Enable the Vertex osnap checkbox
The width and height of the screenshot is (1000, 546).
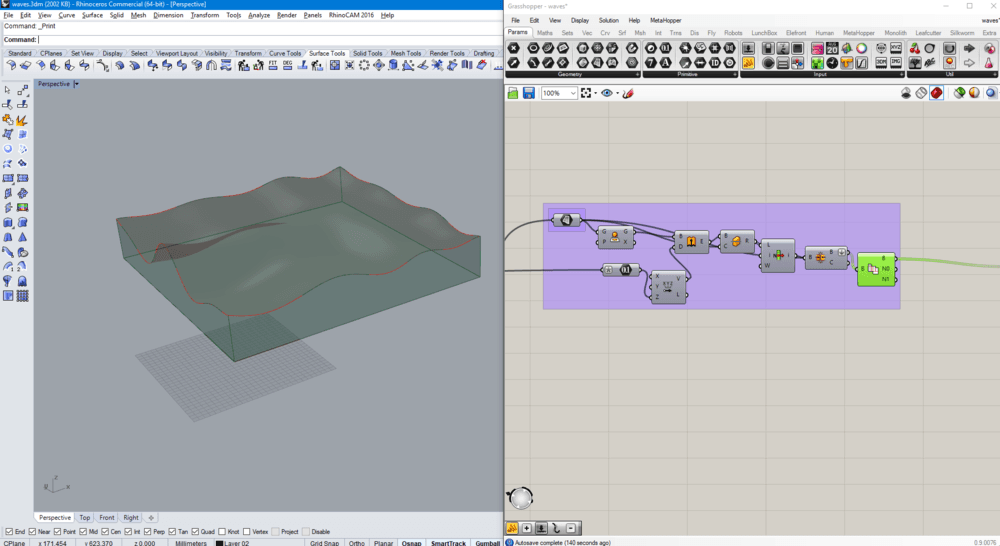(247, 531)
